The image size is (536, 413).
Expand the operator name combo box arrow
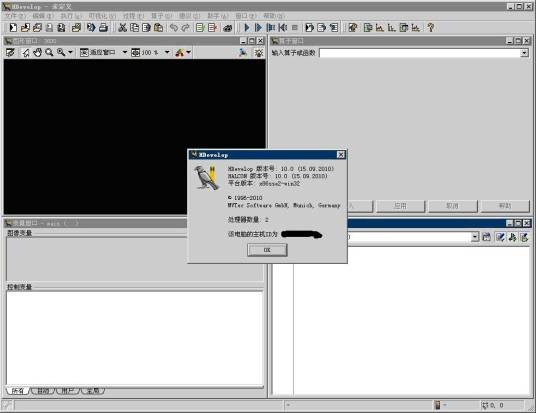point(524,53)
